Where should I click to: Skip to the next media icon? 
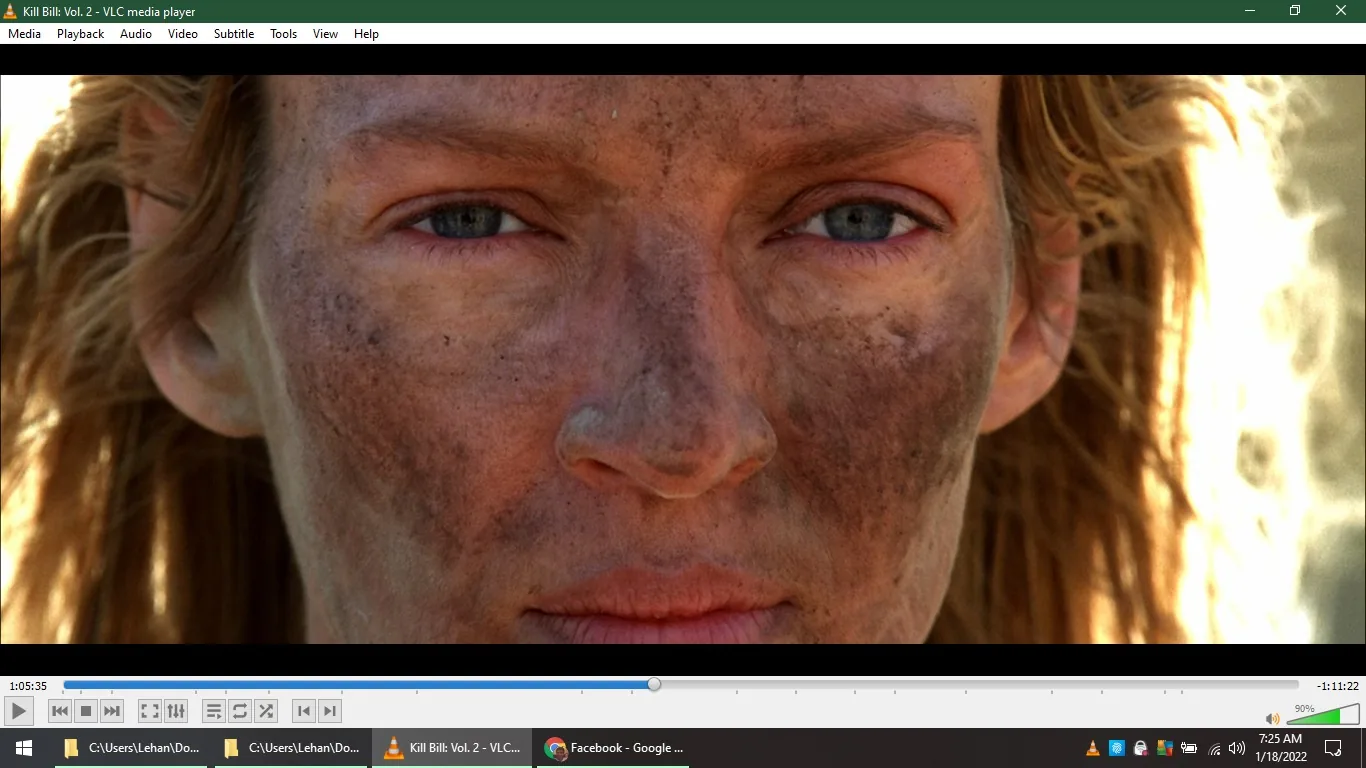click(x=111, y=711)
